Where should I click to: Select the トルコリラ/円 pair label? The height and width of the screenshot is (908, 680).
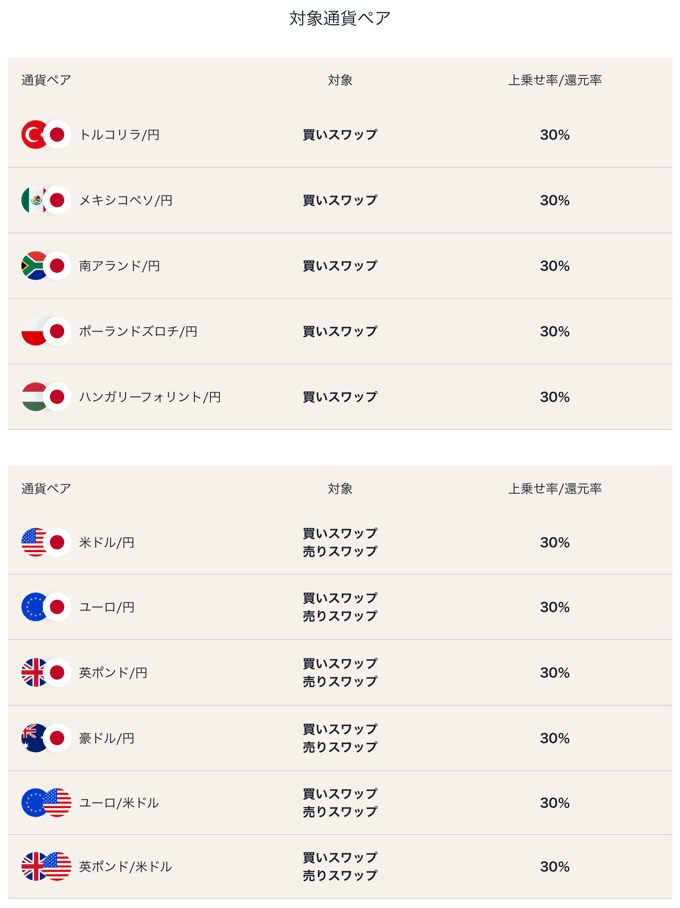119,135
